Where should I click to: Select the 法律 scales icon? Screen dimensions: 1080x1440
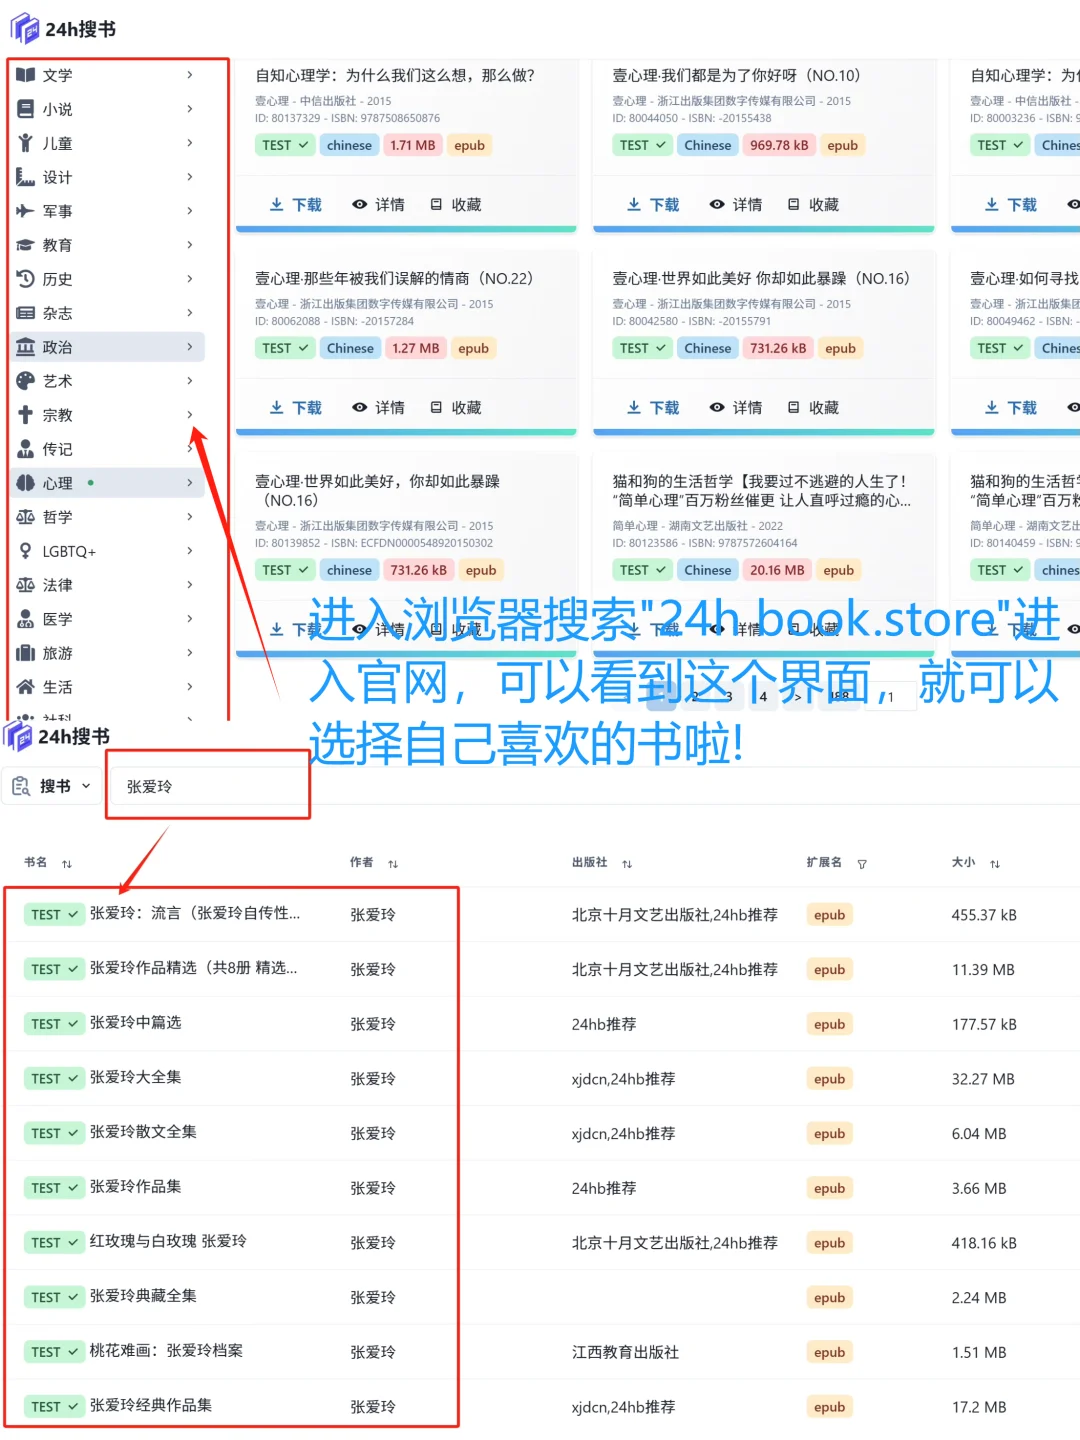point(26,585)
